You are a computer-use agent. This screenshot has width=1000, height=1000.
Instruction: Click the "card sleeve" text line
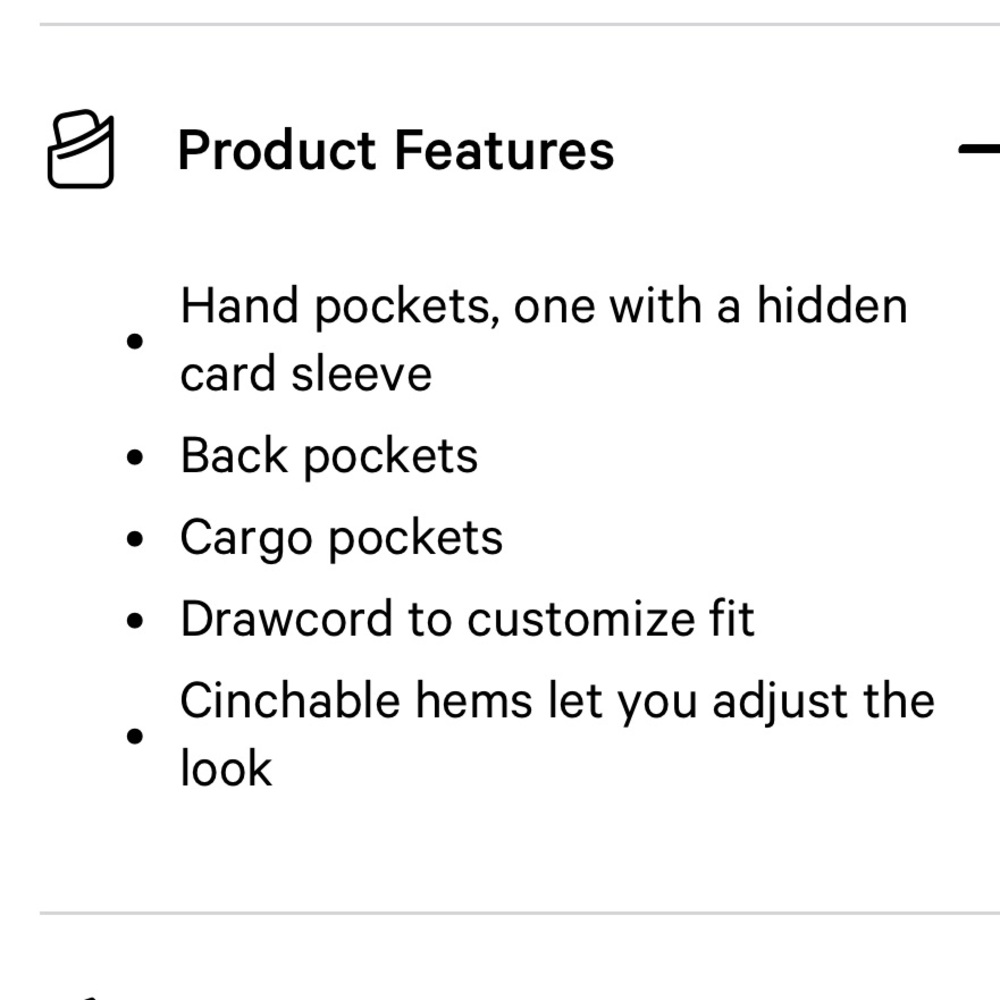pyautogui.click(x=305, y=374)
